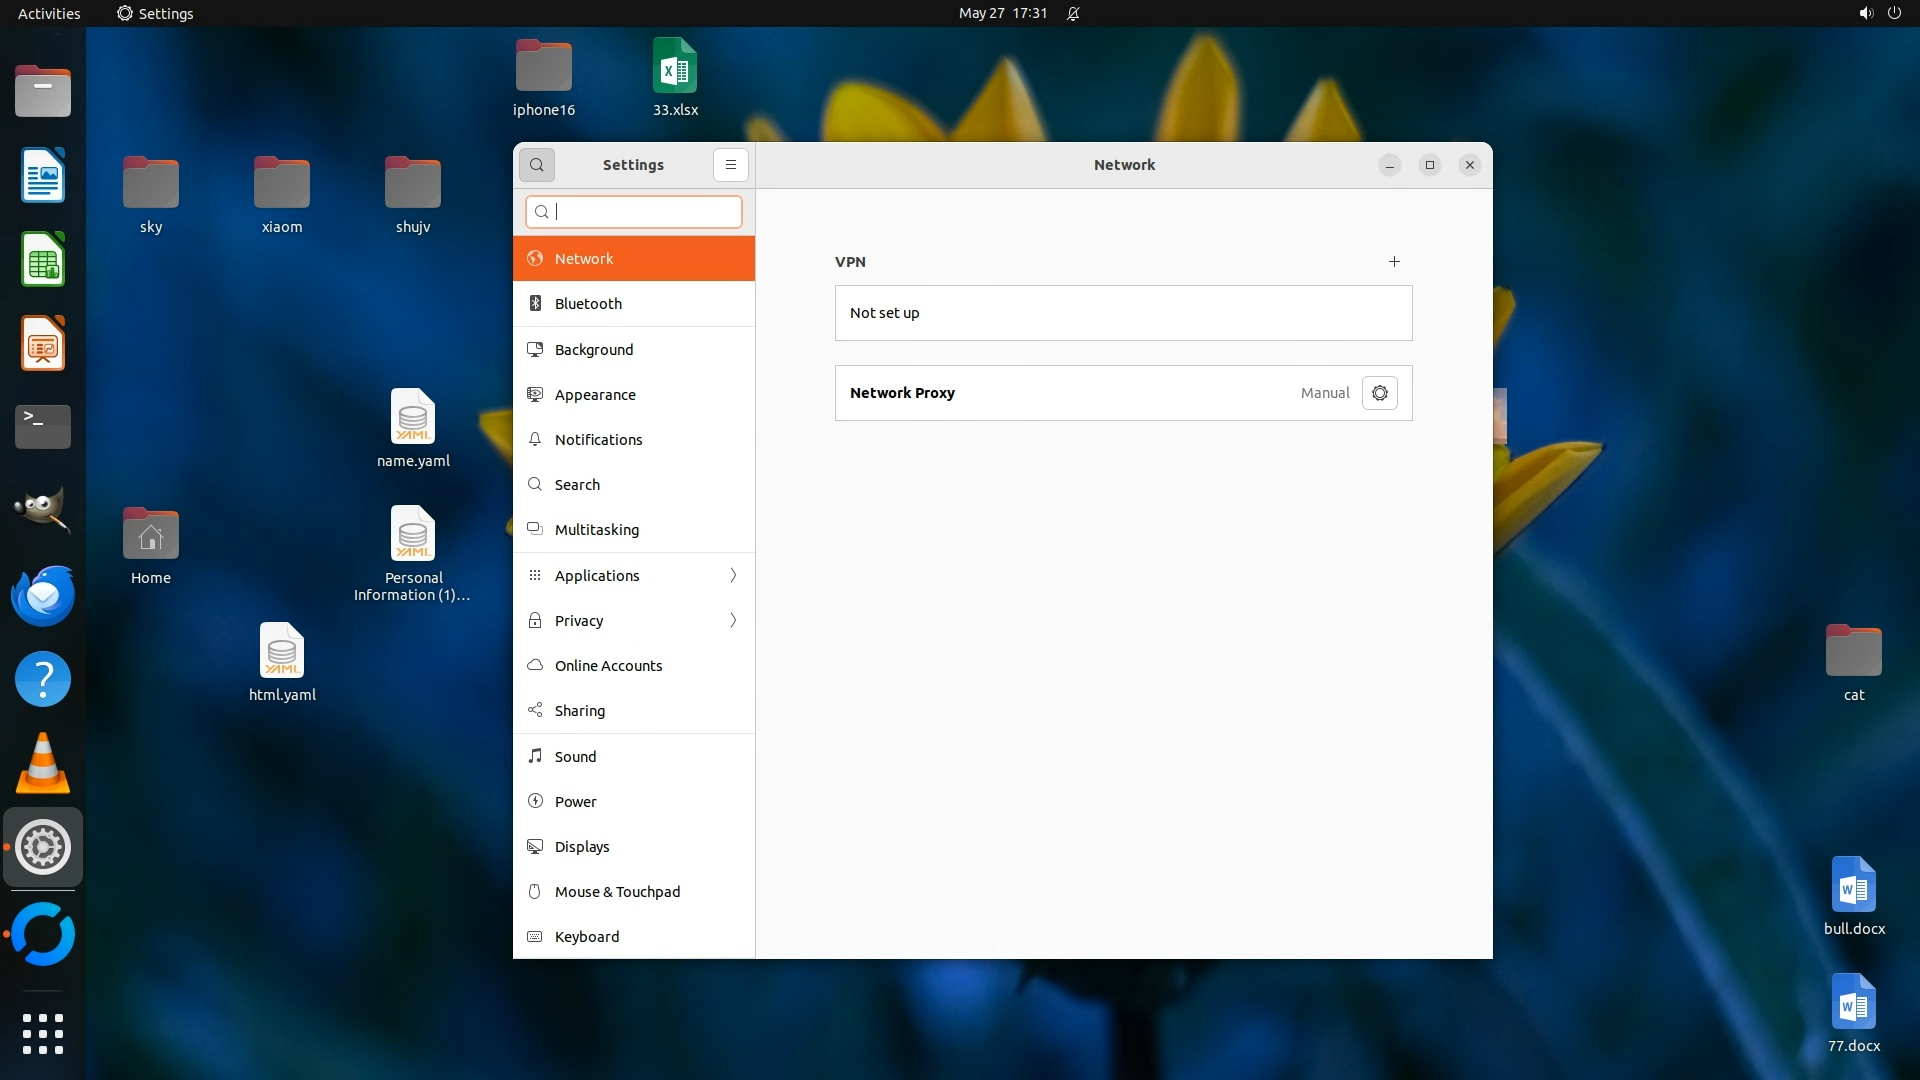Toggle the Settings search button

tap(537, 165)
